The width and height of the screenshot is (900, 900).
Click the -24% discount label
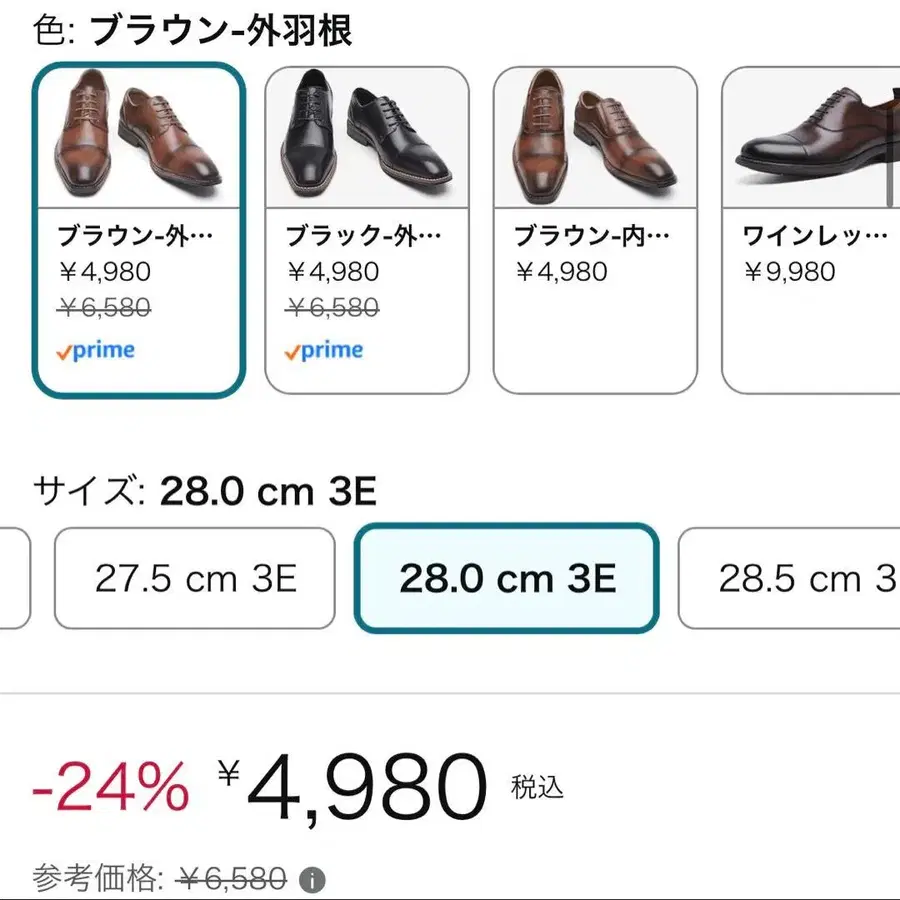[110, 786]
